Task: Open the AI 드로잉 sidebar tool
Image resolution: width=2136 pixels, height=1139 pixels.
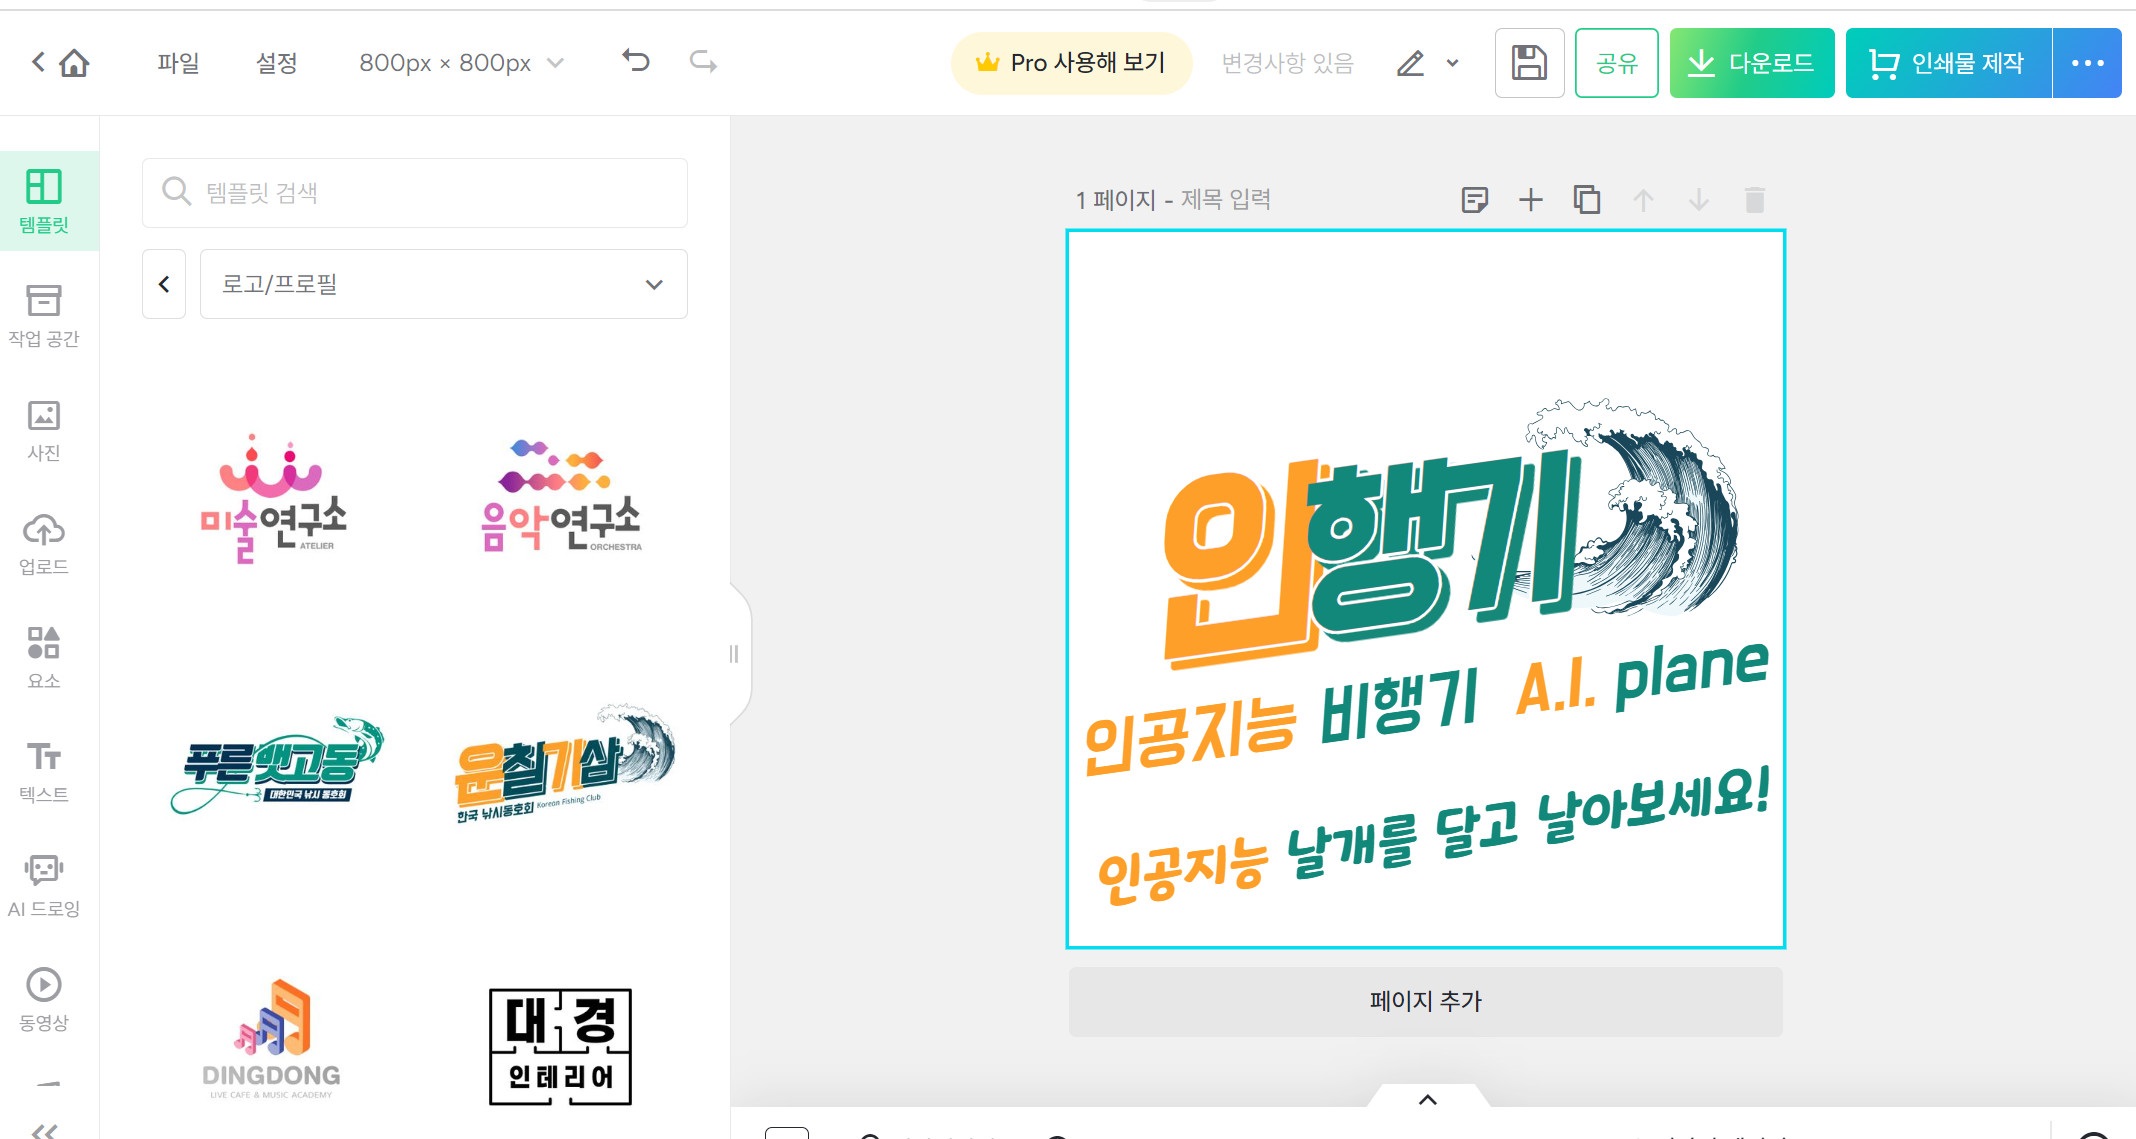Action: (x=44, y=885)
